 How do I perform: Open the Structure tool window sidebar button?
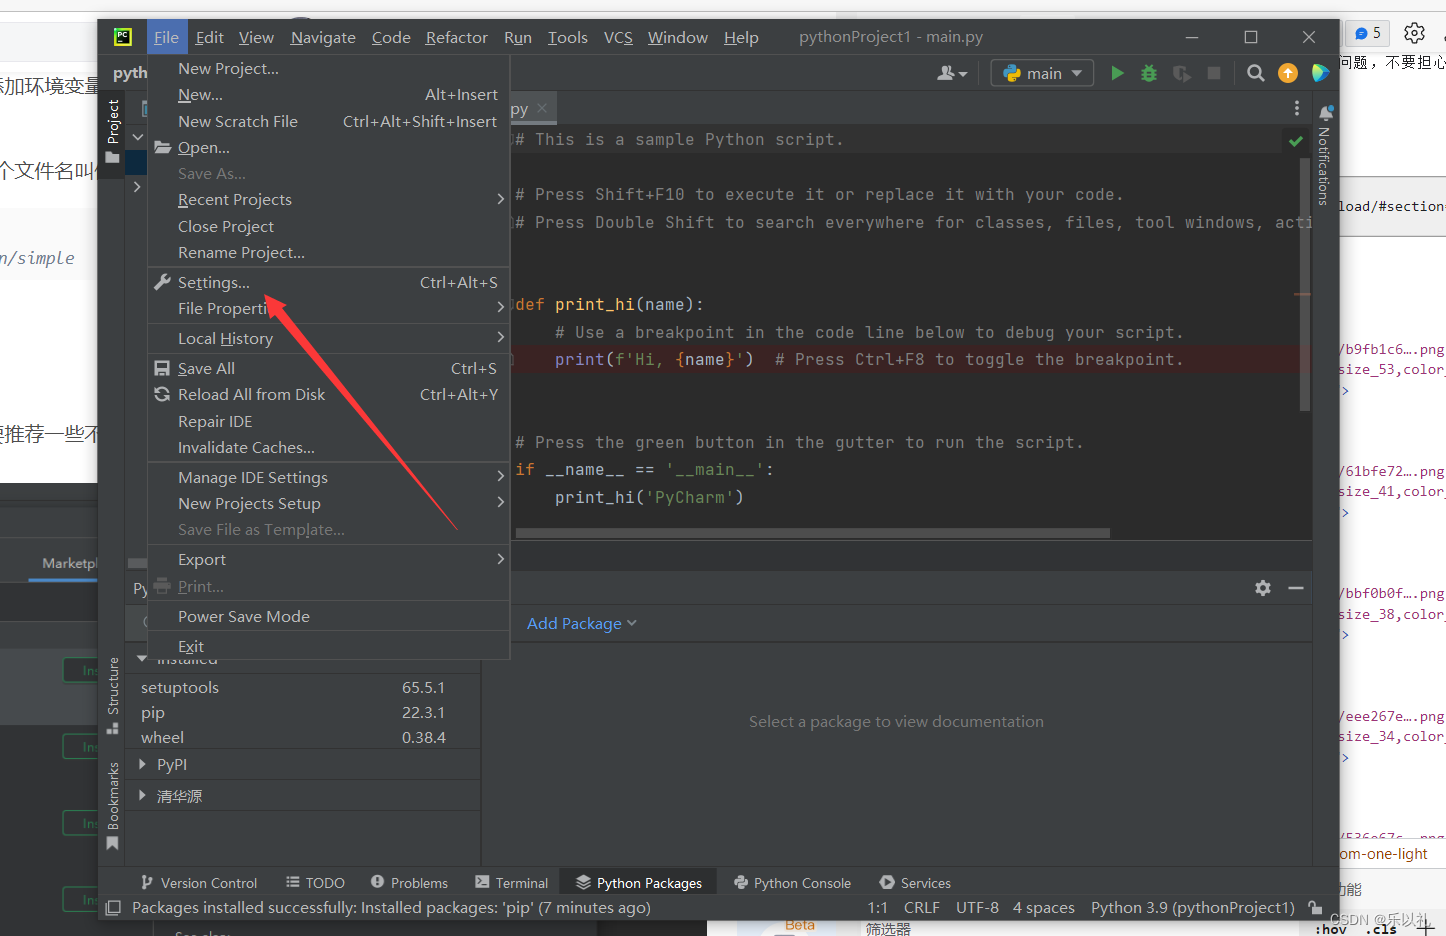click(113, 695)
